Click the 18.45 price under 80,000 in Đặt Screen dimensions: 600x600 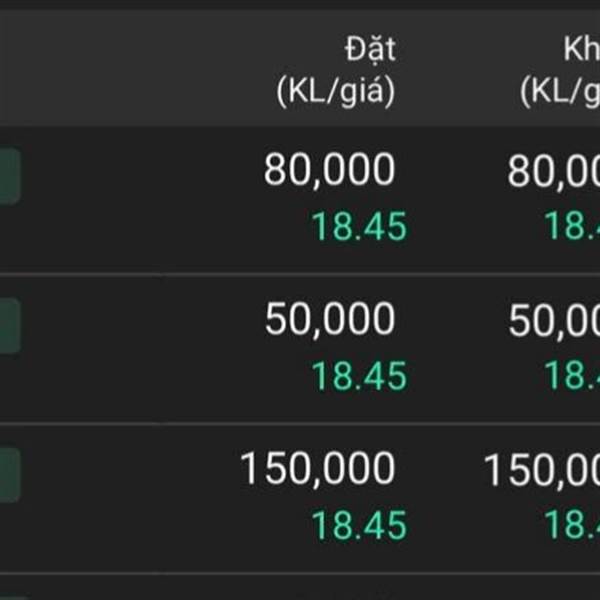[x=359, y=228]
